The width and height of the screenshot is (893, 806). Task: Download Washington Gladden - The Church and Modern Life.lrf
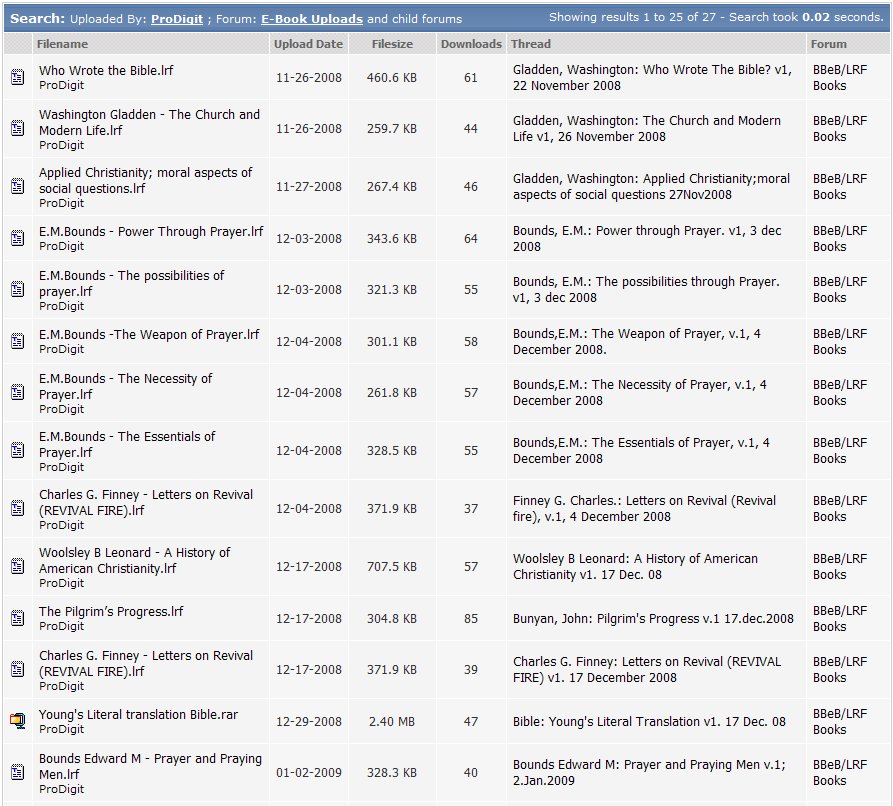[149, 122]
